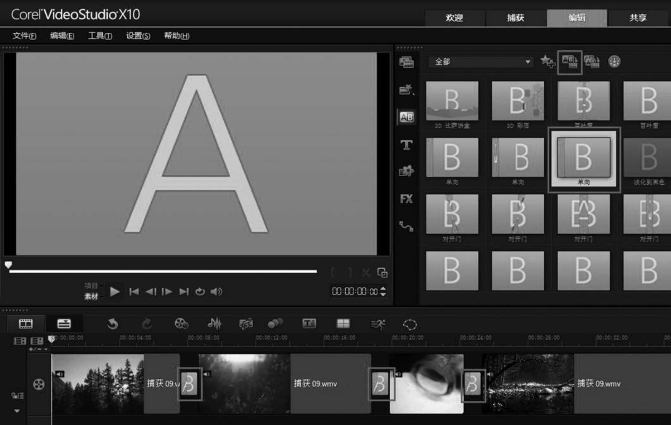
Task: Switch to Storyboard view
Action: coord(26,323)
